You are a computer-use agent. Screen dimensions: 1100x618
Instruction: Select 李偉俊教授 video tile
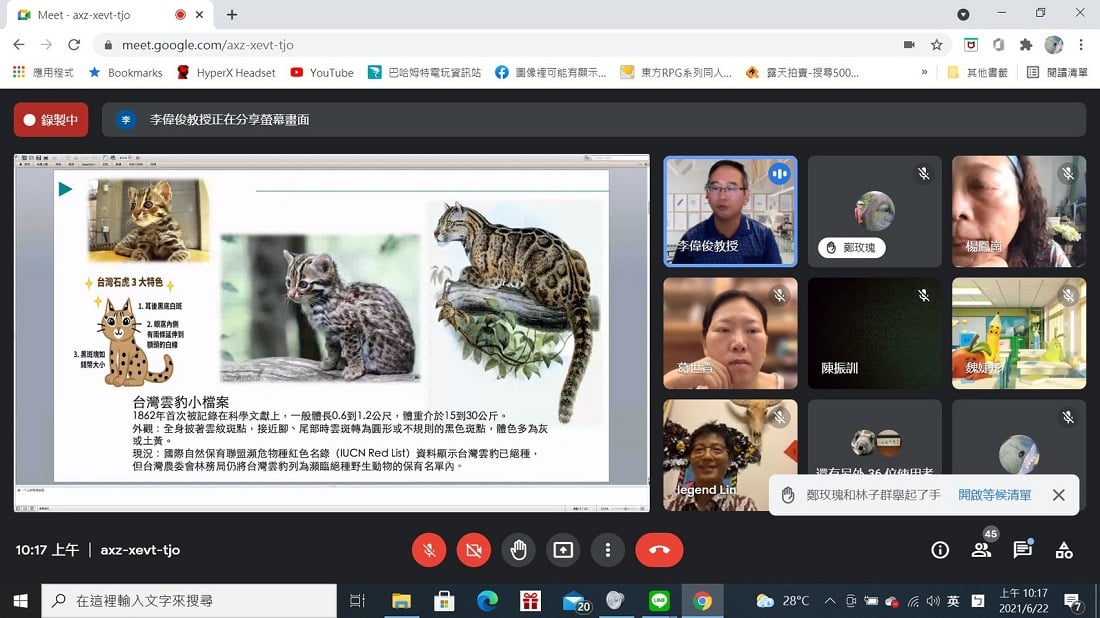[x=730, y=211]
